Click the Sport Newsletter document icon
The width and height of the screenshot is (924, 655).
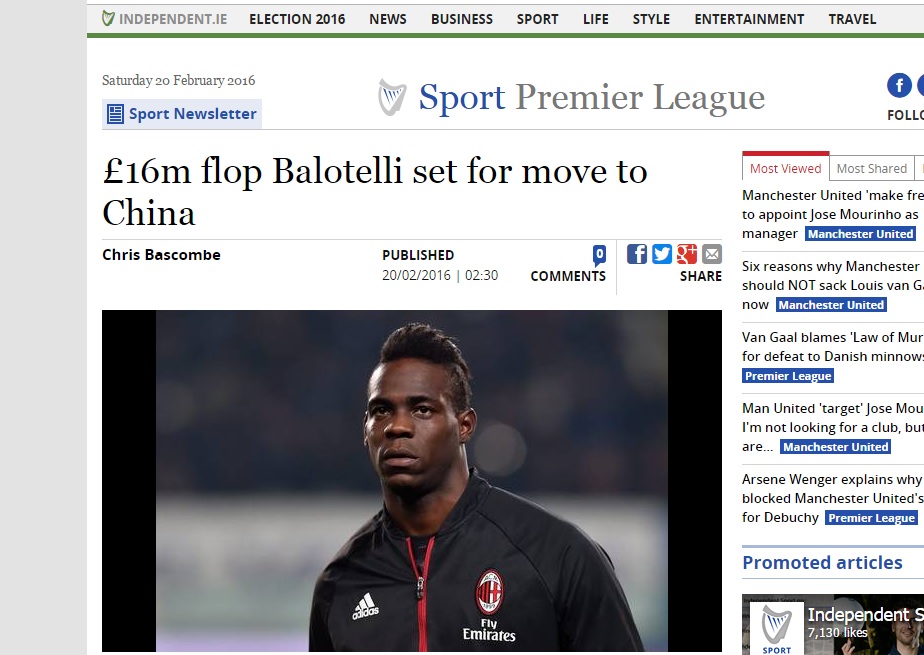(x=115, y=114)
